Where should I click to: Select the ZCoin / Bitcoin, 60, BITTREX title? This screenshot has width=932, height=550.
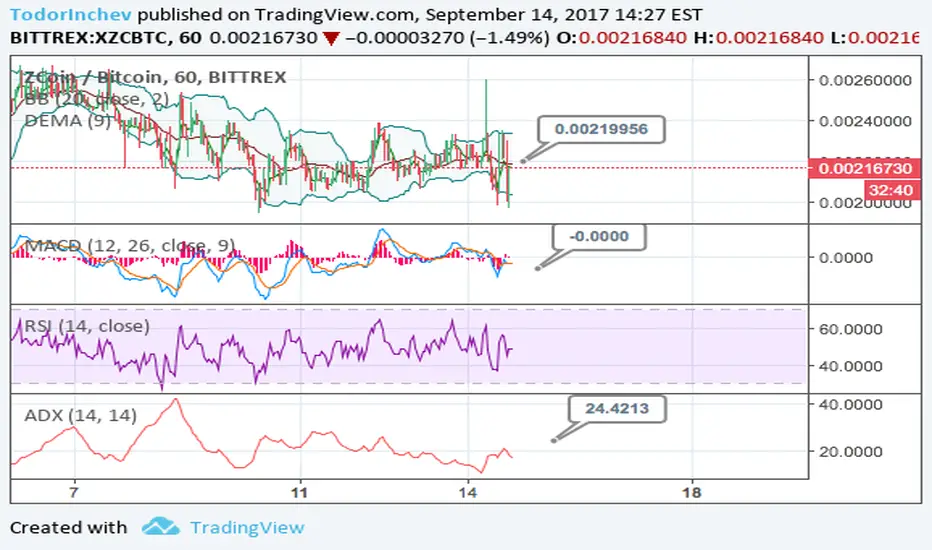155,77
